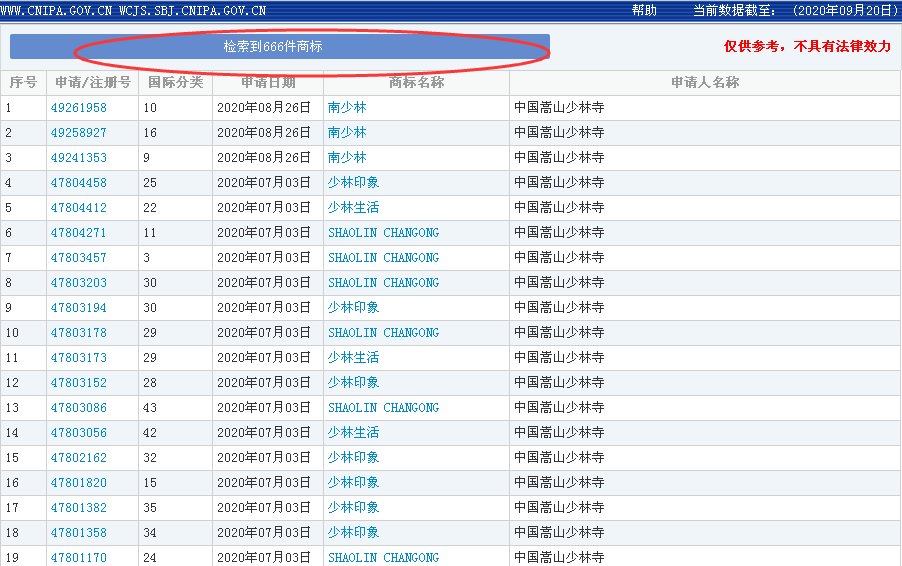Open registration number 47801358
Viewport: 902px width, 566px height.
coord(79,533)
